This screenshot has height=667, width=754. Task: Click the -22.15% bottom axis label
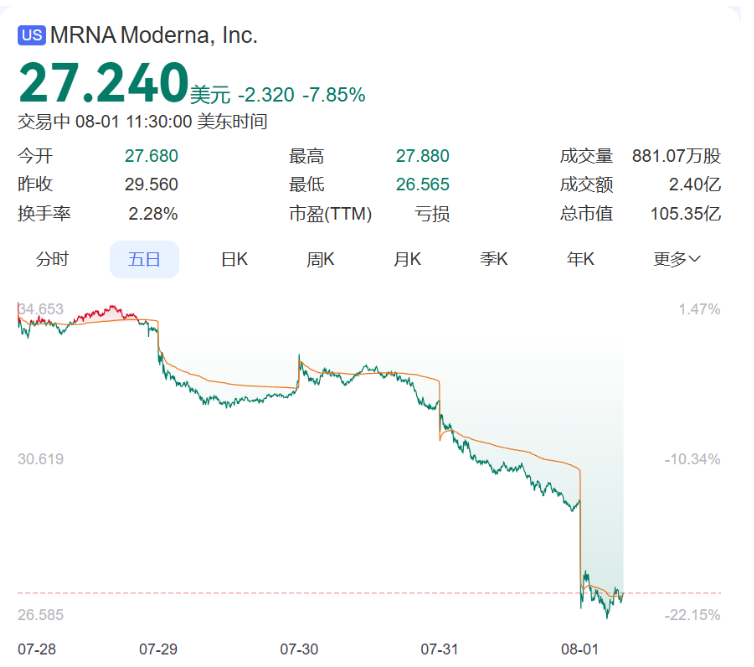692,615
